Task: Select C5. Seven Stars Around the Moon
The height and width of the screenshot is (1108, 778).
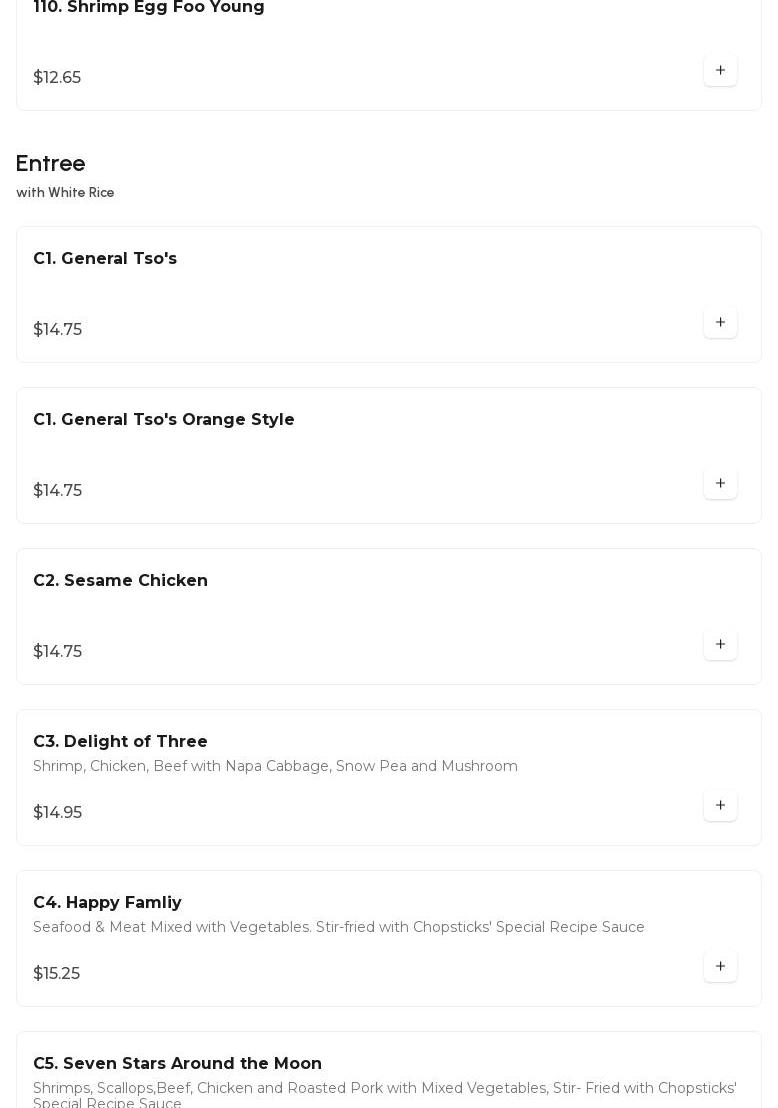Action: point(177,1064)
